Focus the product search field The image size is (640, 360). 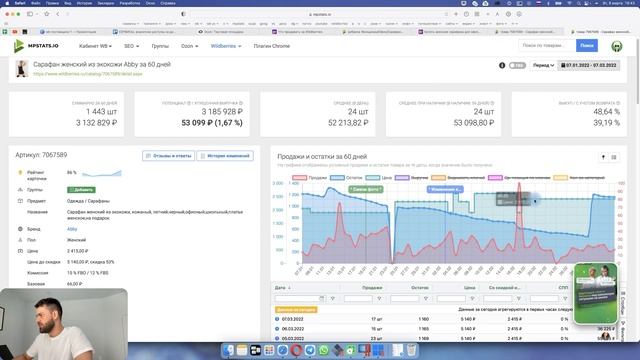click(x=547, y=46)
